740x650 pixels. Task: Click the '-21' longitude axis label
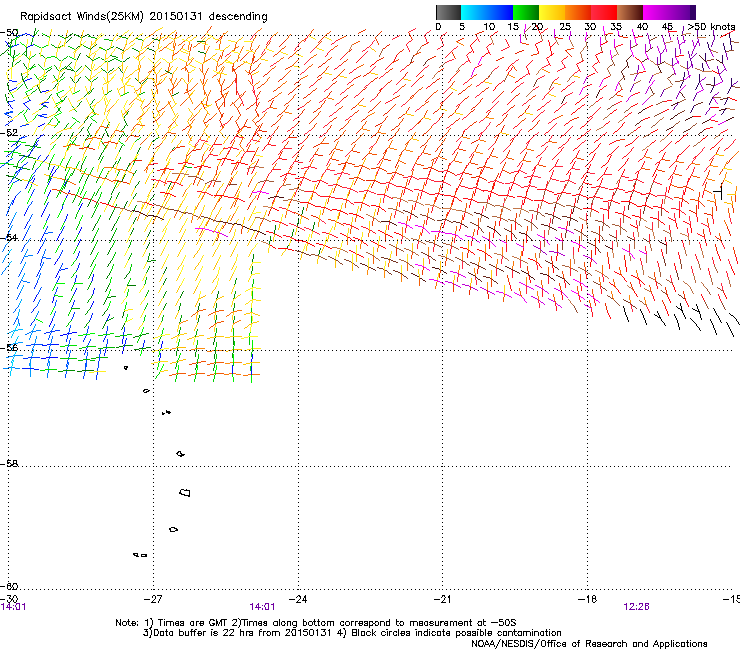tap(442, 599)
